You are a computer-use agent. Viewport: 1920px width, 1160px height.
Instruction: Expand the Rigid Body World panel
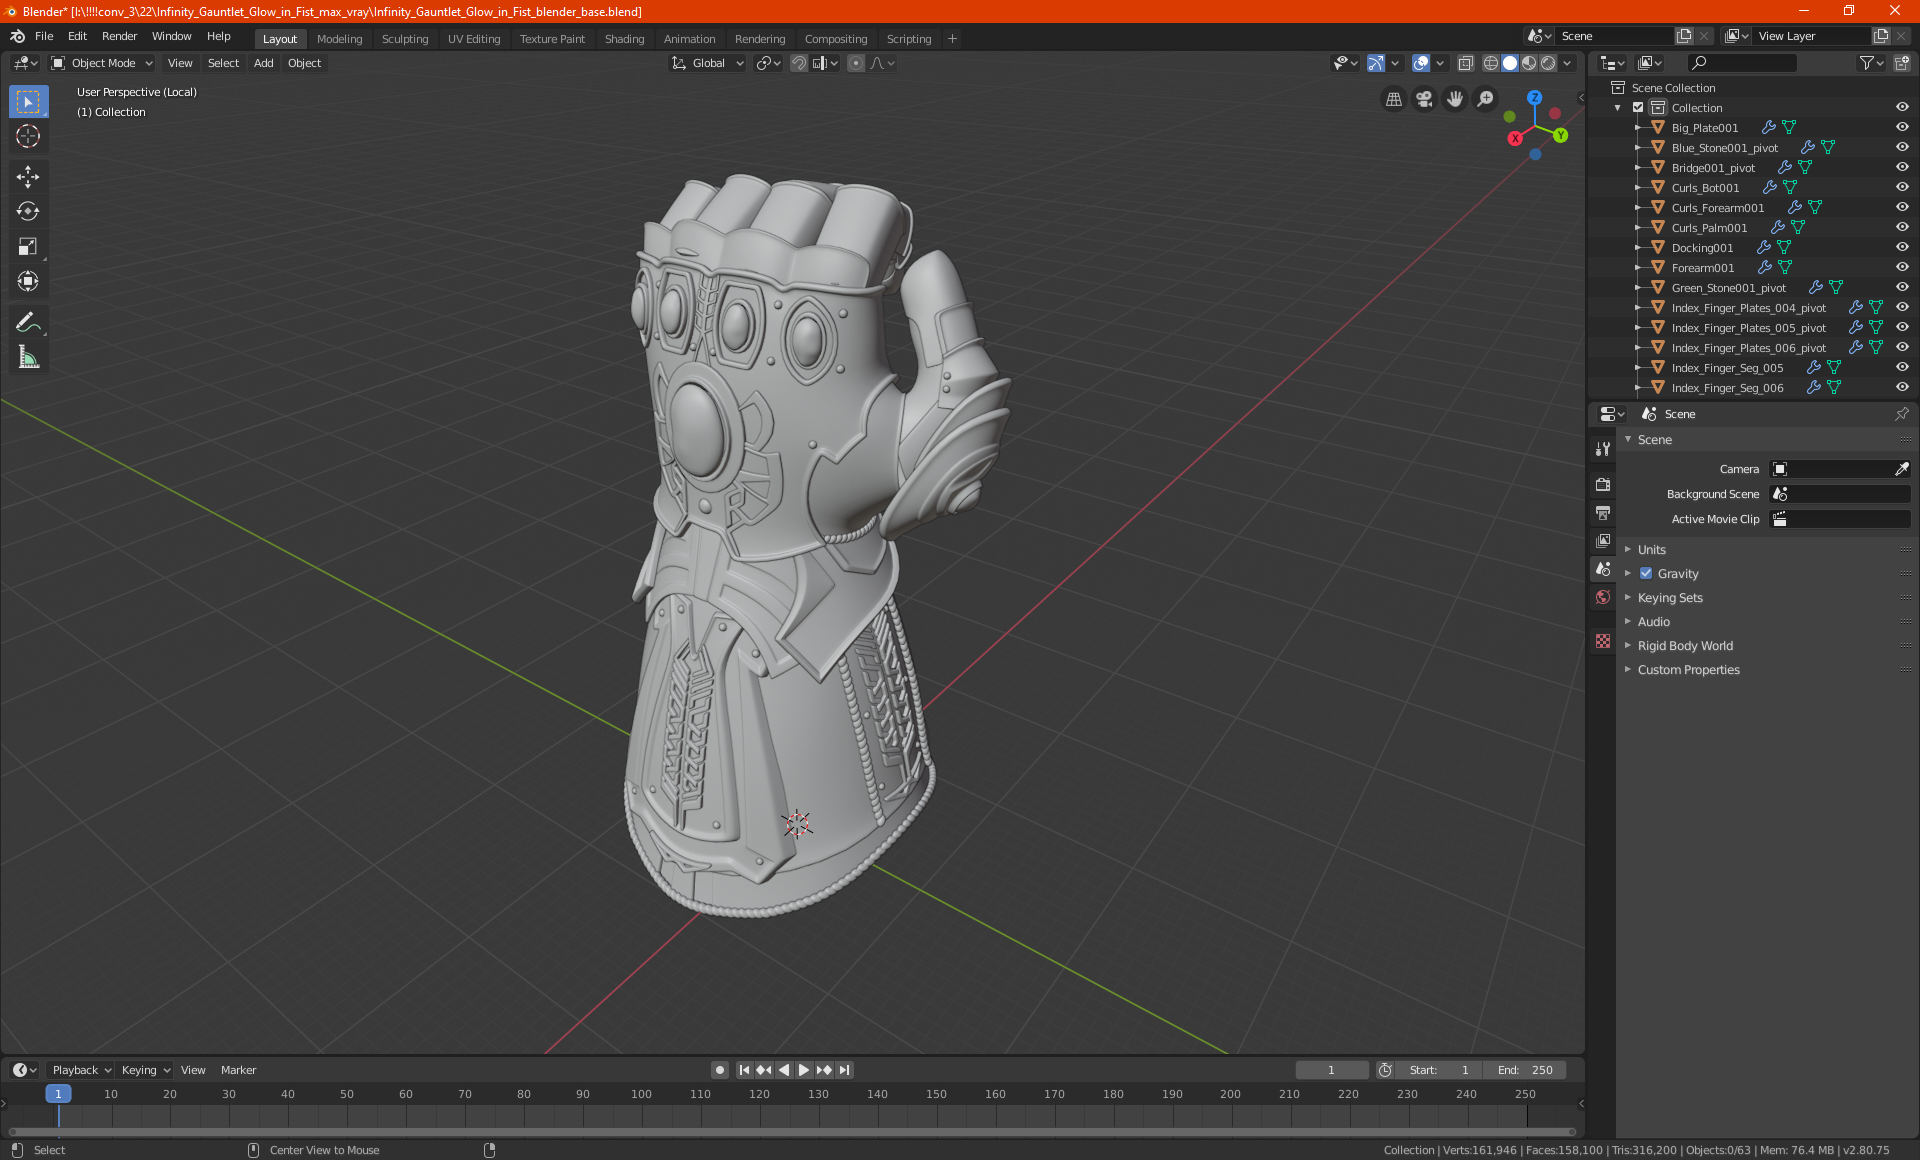(1685, 646)
